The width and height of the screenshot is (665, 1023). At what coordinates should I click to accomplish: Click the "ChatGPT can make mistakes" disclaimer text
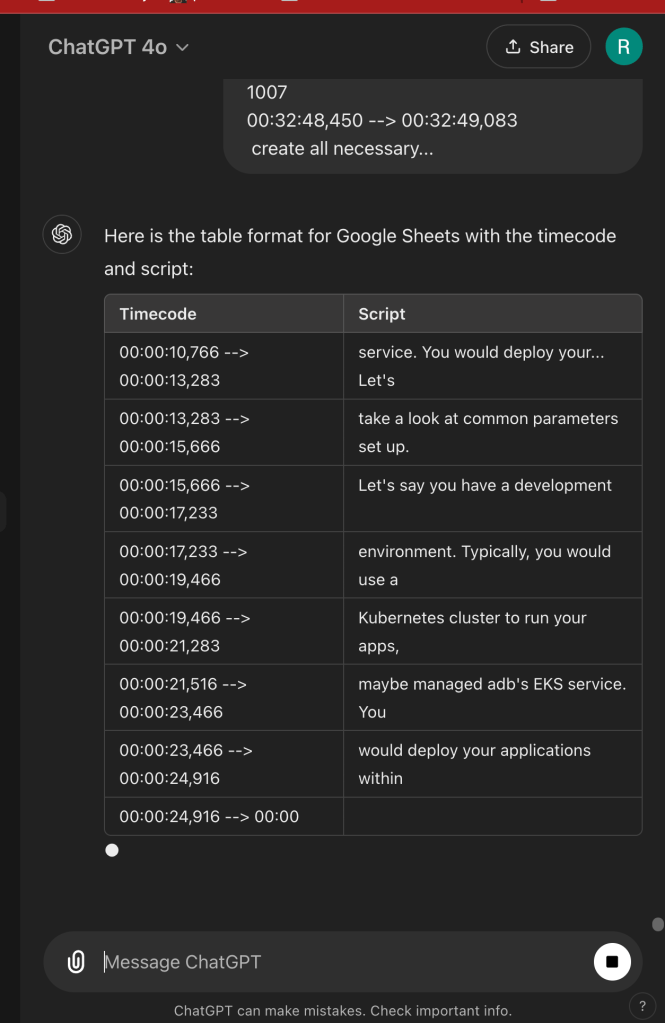[343, 1011]
